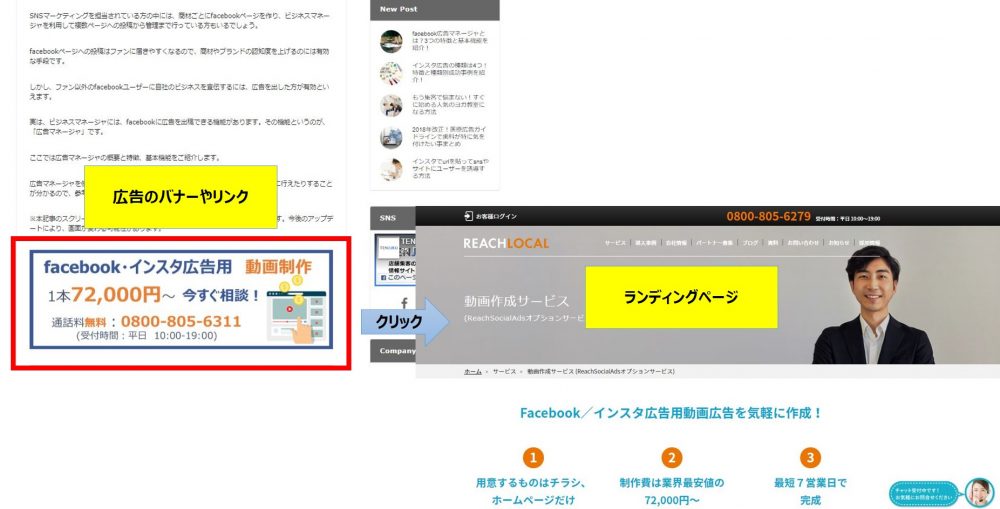
Task: Click the 動画作成サービス breadcrumb text
Action: tap(601, 371)
